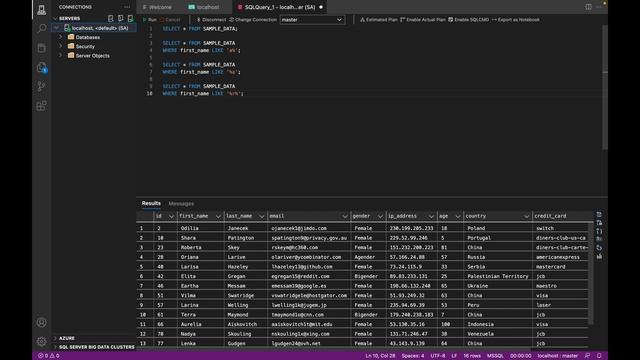The width and height of the screenshot is (640, 360).
Task: Open the Explorer view with badge
Action: pyautogui.click(x=42, y=67)
